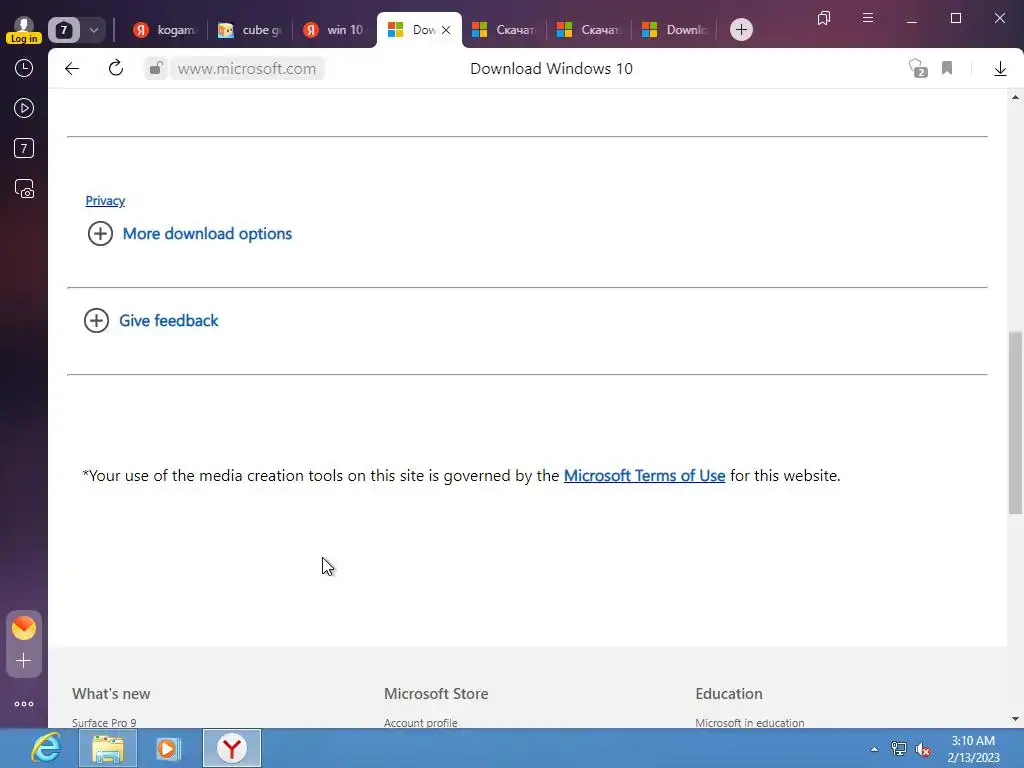Add a new app to the sidebar
This screenshot has height=768, width=1024.
[24, 661]
